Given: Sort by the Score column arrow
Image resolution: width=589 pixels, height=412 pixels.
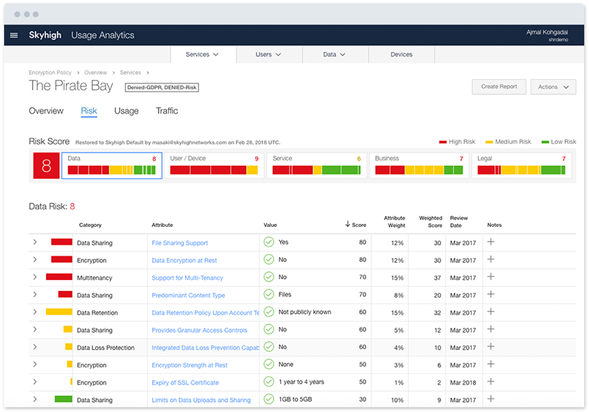Looking at the screenshot, I should click(347, 224).
